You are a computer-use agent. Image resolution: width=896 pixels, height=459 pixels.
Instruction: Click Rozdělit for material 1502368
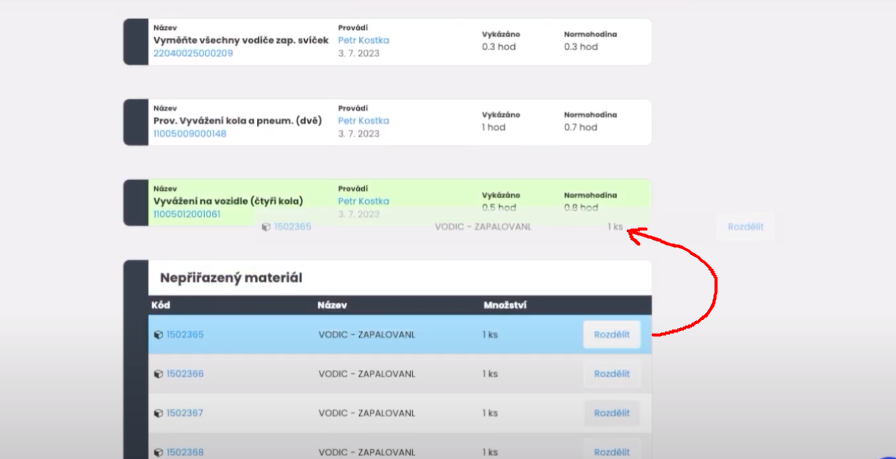click(x=612, y=449)
